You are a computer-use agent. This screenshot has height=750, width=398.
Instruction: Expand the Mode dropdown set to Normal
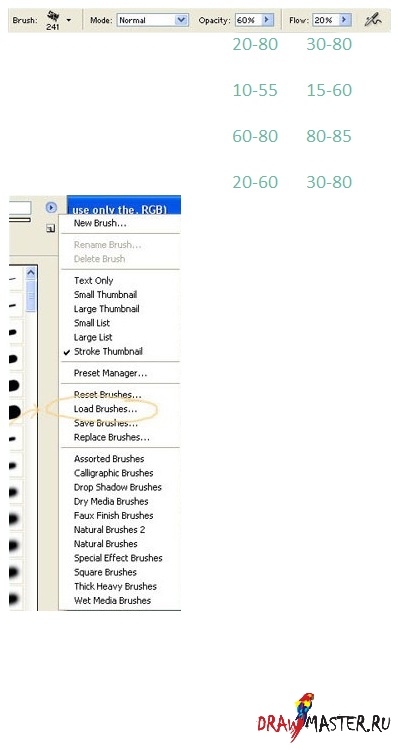point(181,20)
